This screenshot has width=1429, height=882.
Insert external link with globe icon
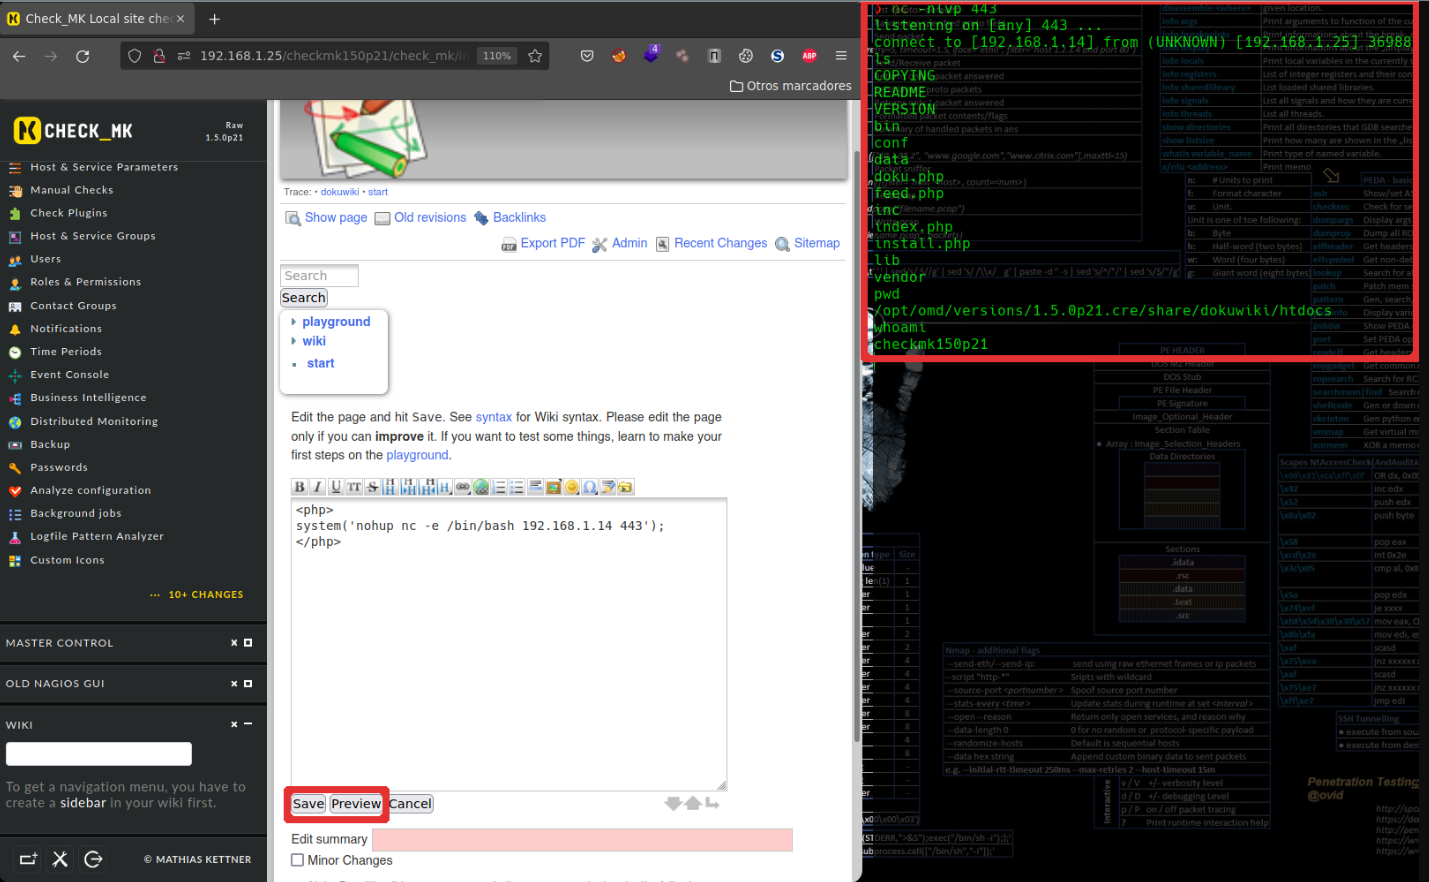pos(481,487)
